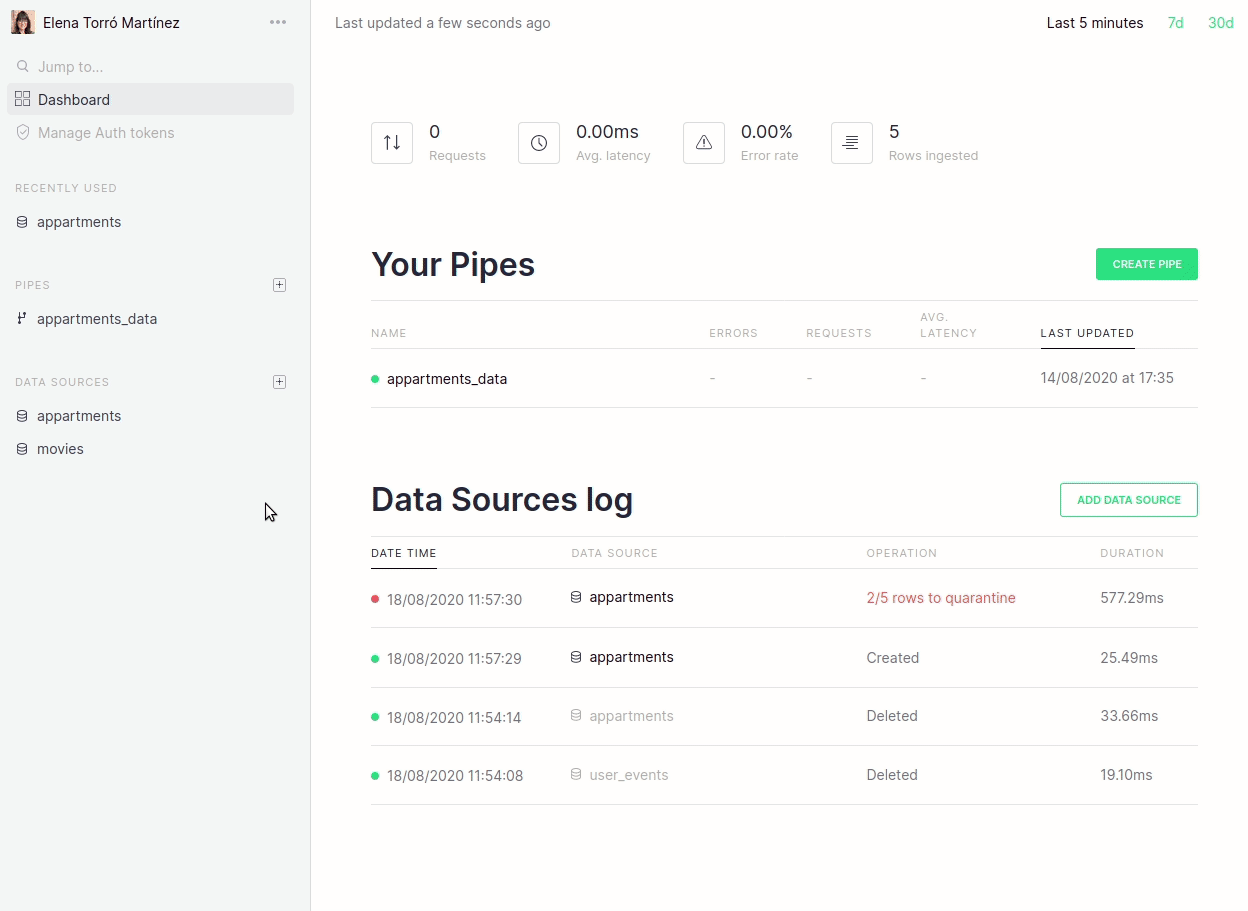Click the requests up-down arrows icon
The height and width of the screenshot is (911, 1248).
point(392,143)
